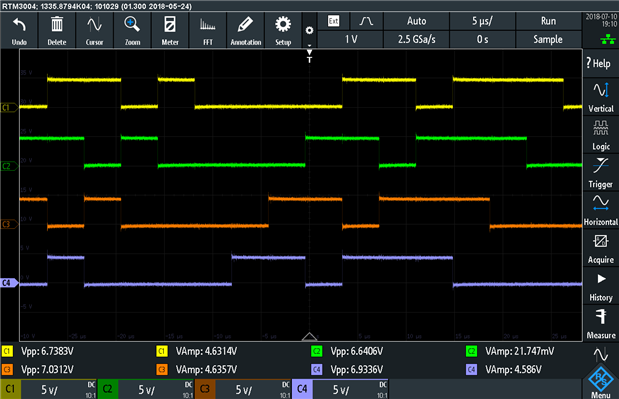
Task: Tap the 2.5 GSa/s sample rate
Action: click(x=416, y=39)
